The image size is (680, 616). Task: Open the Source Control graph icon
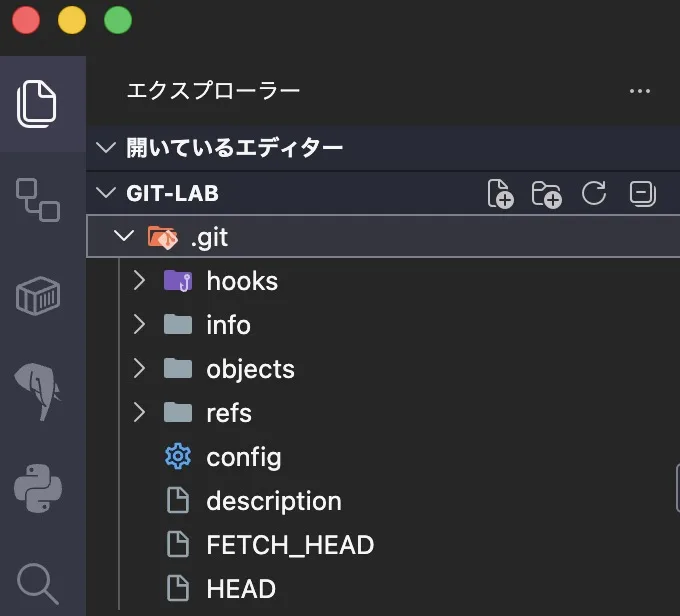coord(38,200)
